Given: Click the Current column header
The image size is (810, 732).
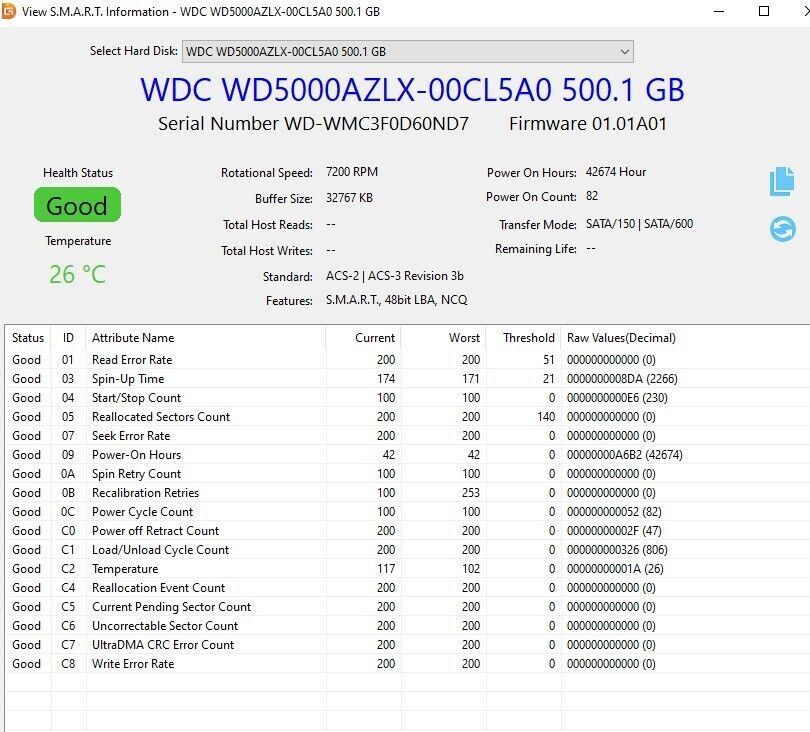Looking at the screenshot, I should tap(364, 338).
